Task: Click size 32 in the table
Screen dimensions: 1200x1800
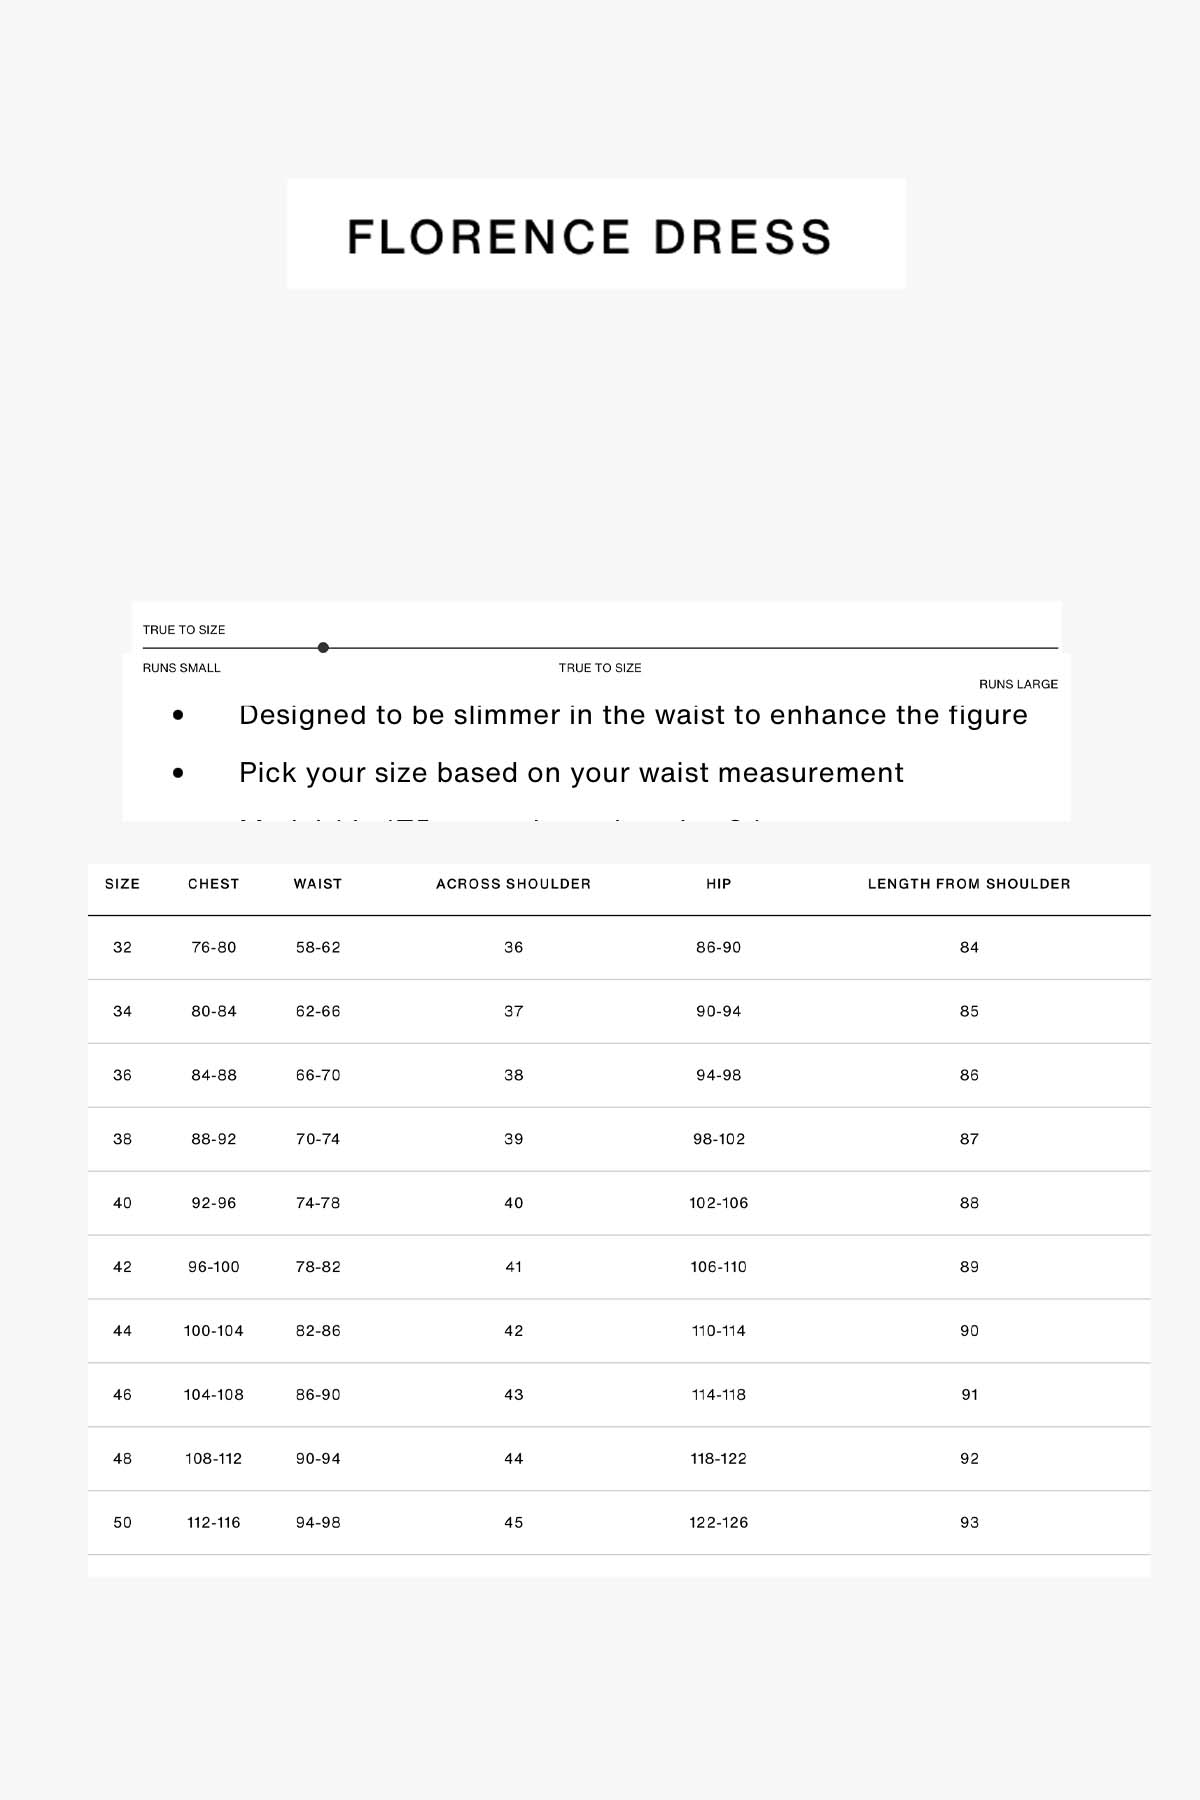Action: 122,947
